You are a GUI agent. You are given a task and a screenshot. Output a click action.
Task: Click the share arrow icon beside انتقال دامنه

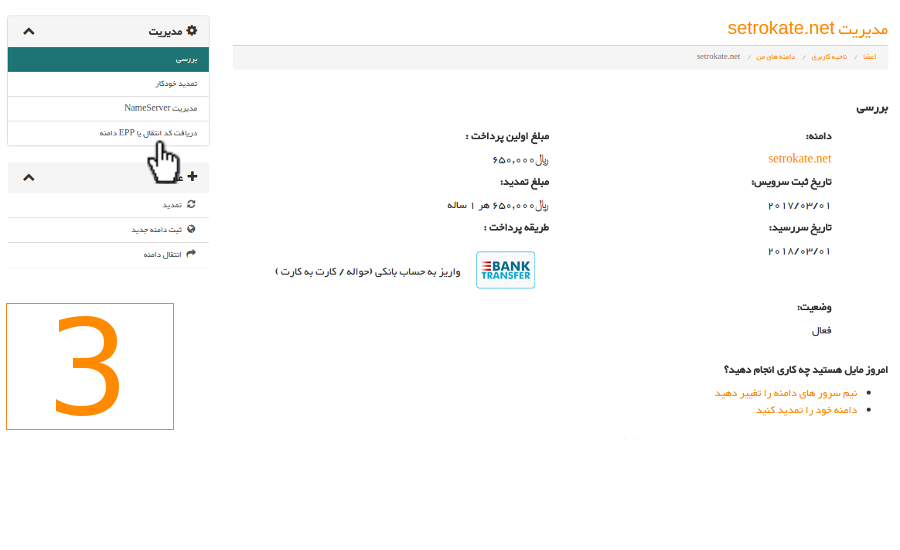[191, 253]
